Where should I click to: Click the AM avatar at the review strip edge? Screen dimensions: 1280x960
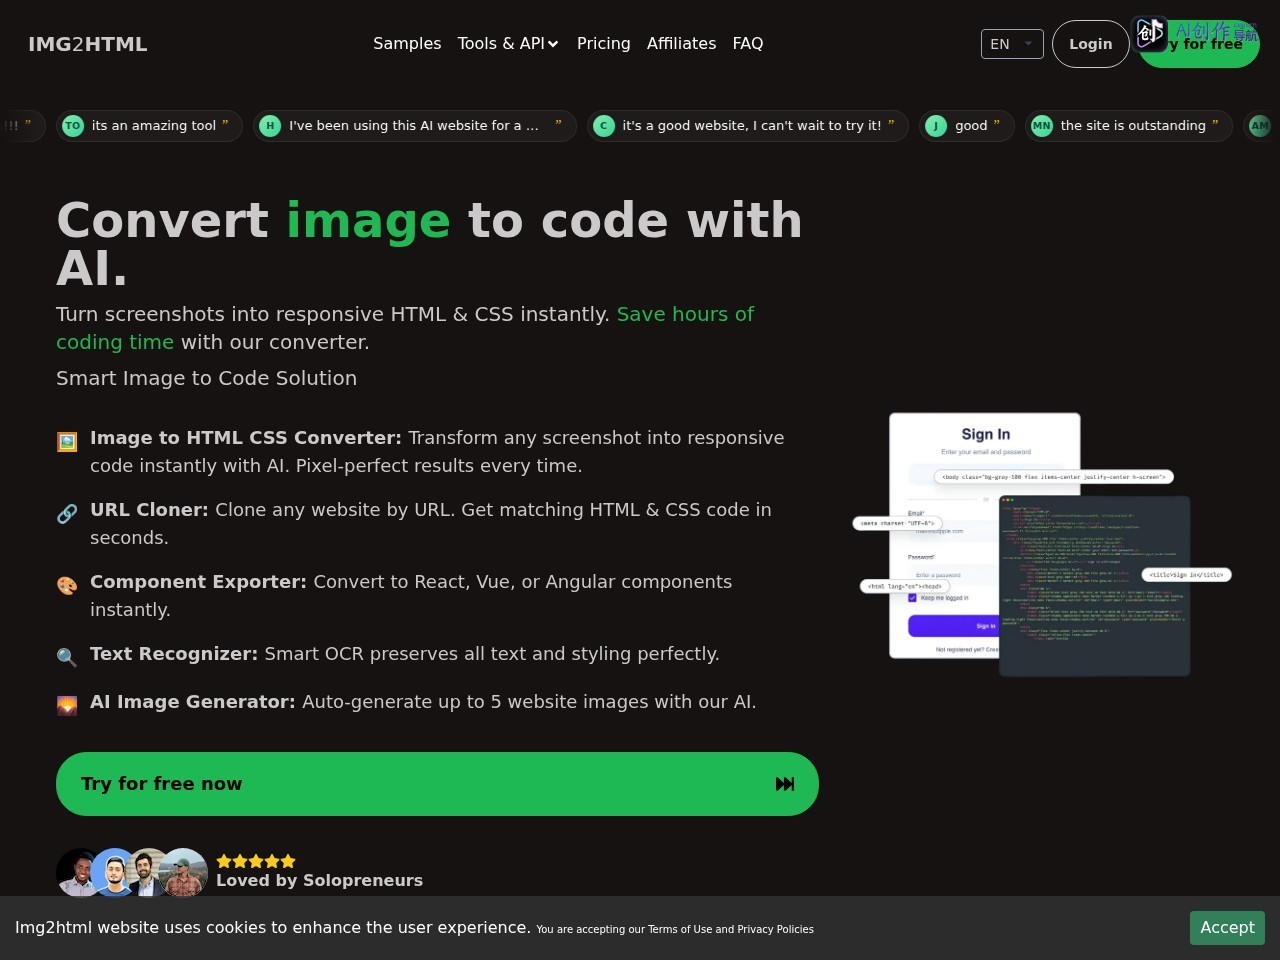tap(1260, 126)
